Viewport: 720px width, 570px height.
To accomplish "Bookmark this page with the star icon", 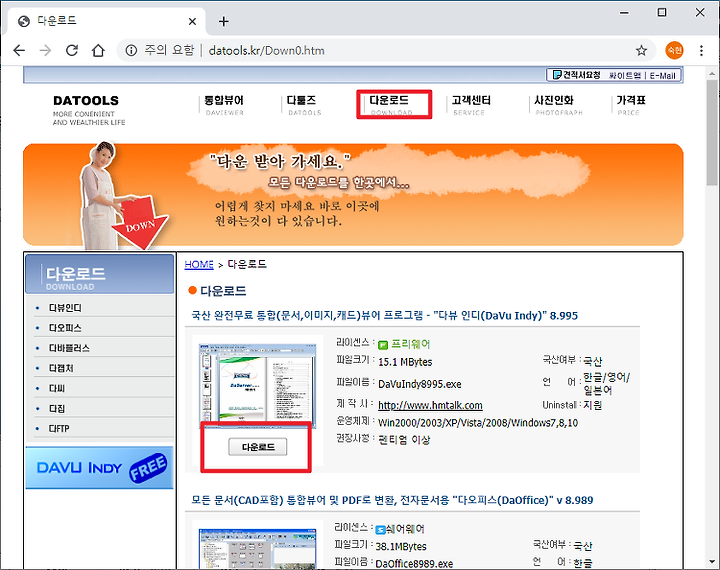I will click(641, 50).
